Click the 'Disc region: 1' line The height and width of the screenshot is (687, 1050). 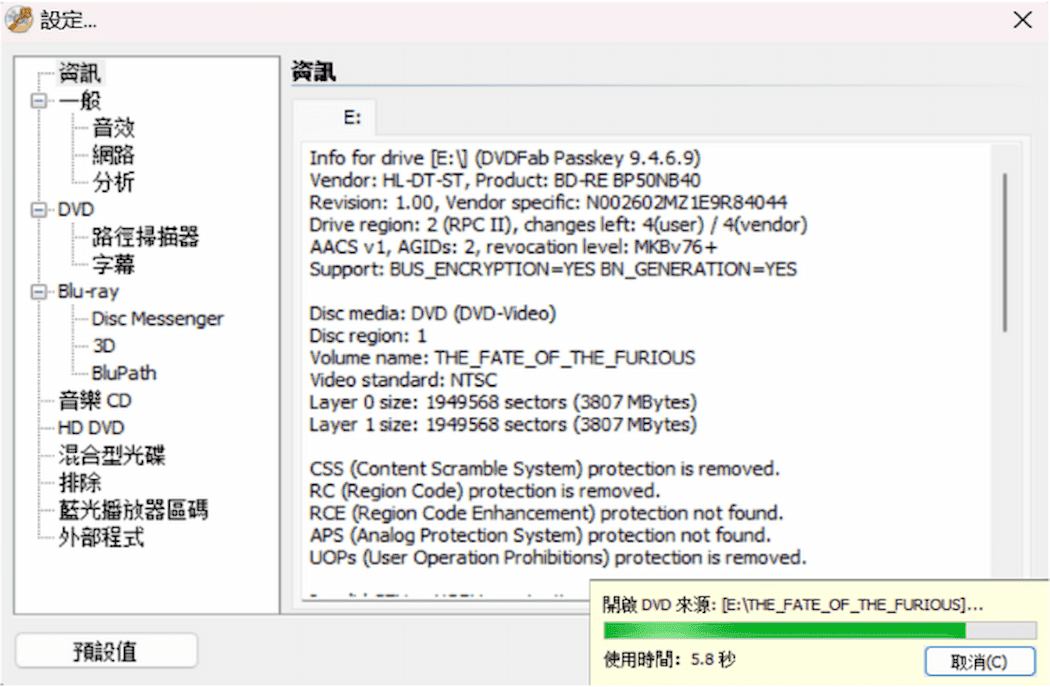click(368, 335)
